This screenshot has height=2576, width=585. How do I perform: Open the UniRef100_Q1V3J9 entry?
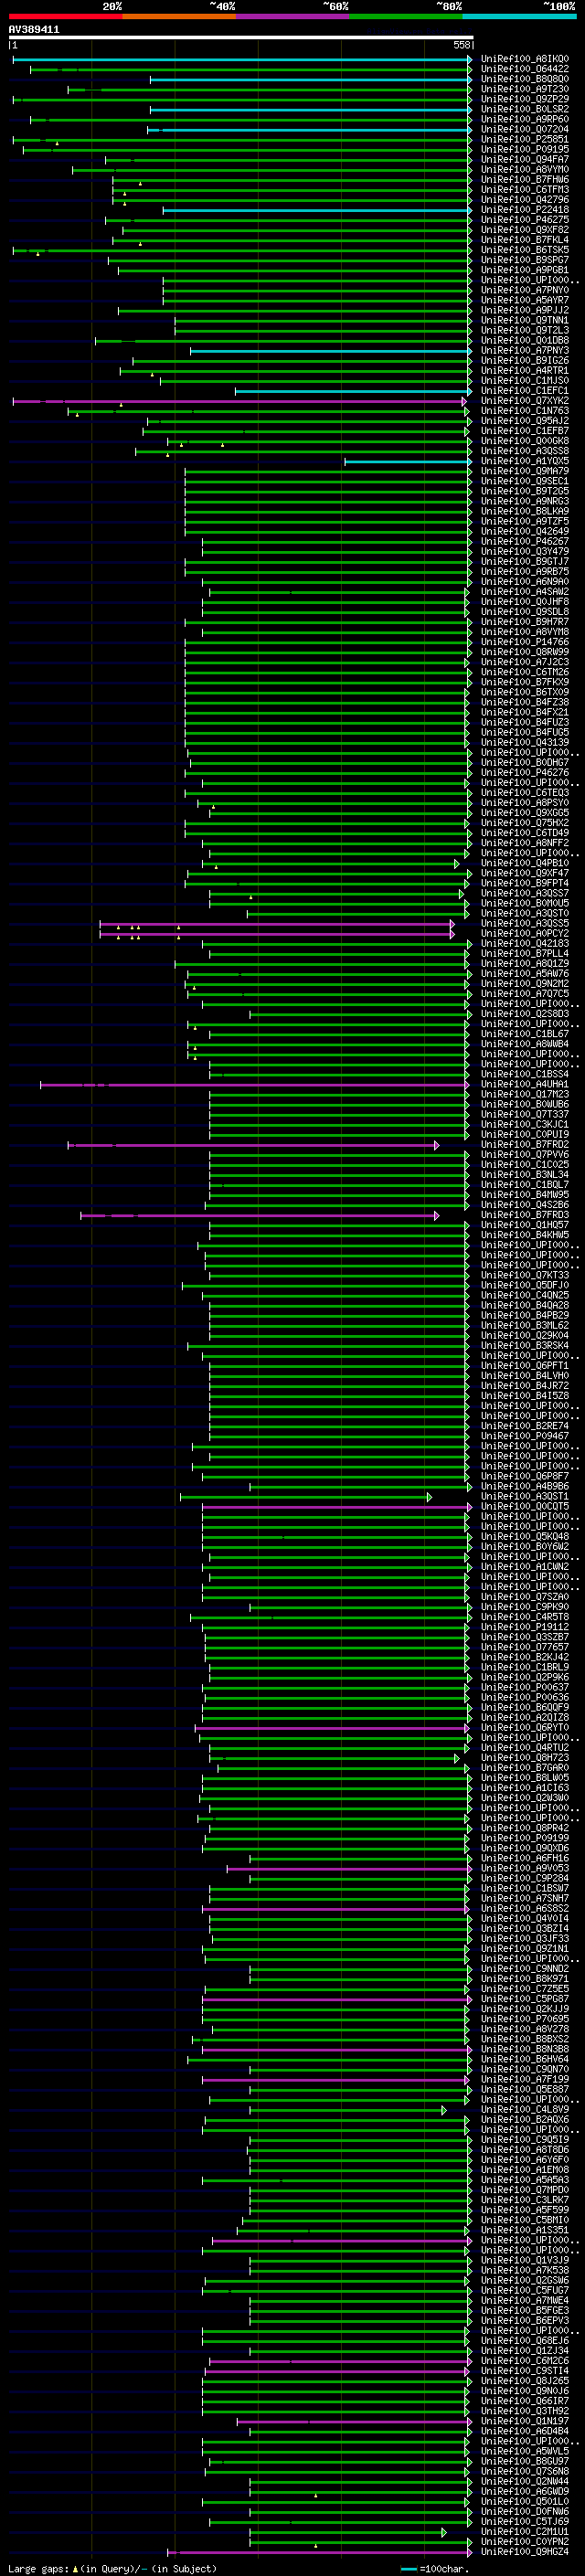(x=524, y=2260)
